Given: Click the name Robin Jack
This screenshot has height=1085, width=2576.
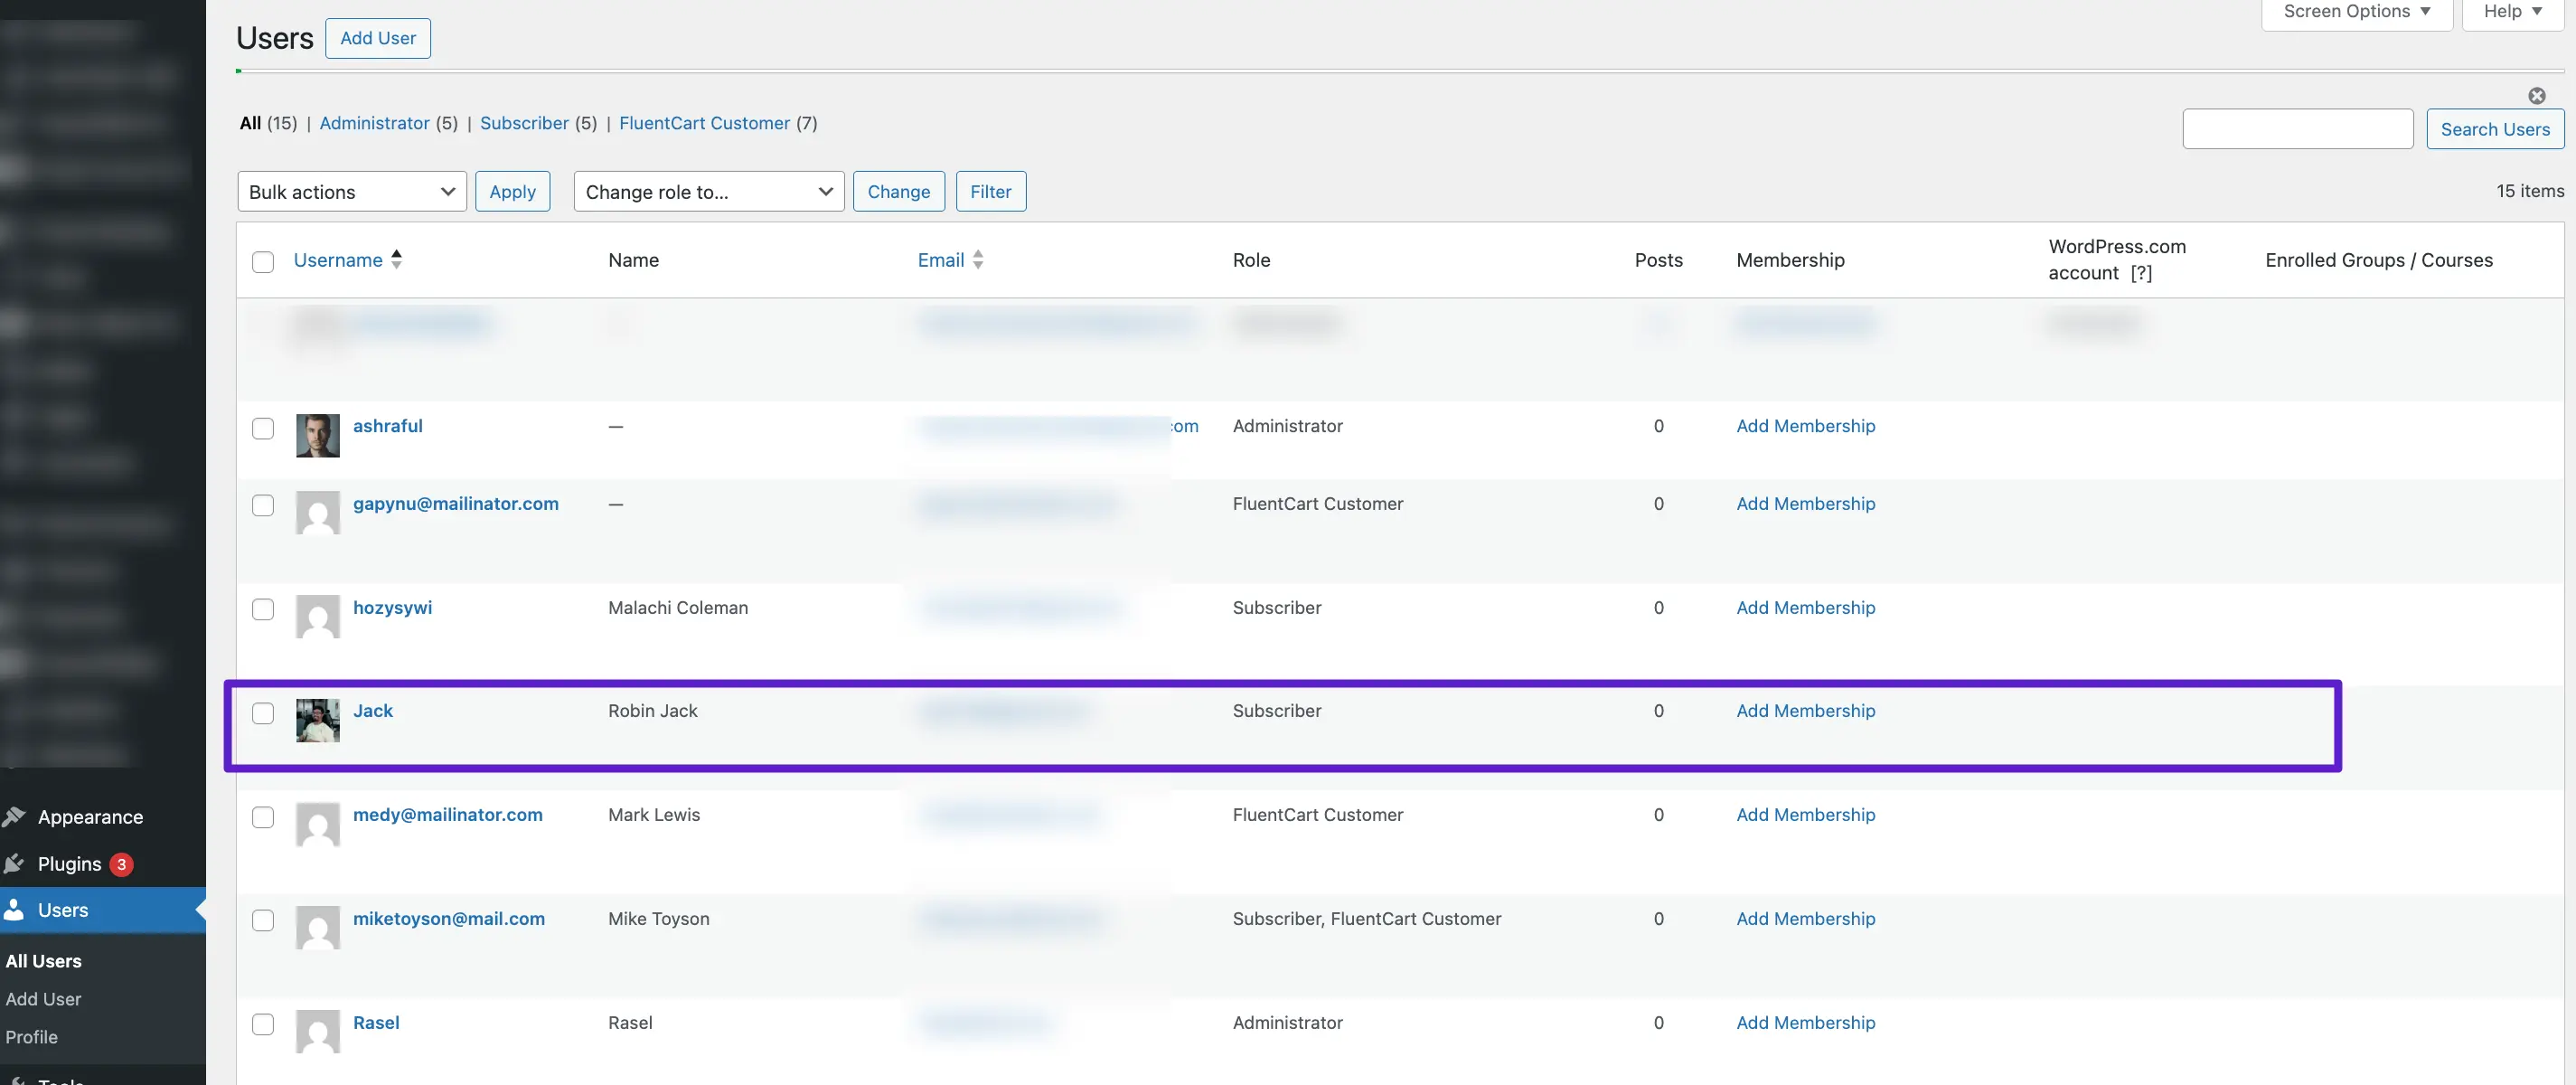Looking at the screenshot, I should 653,711.
